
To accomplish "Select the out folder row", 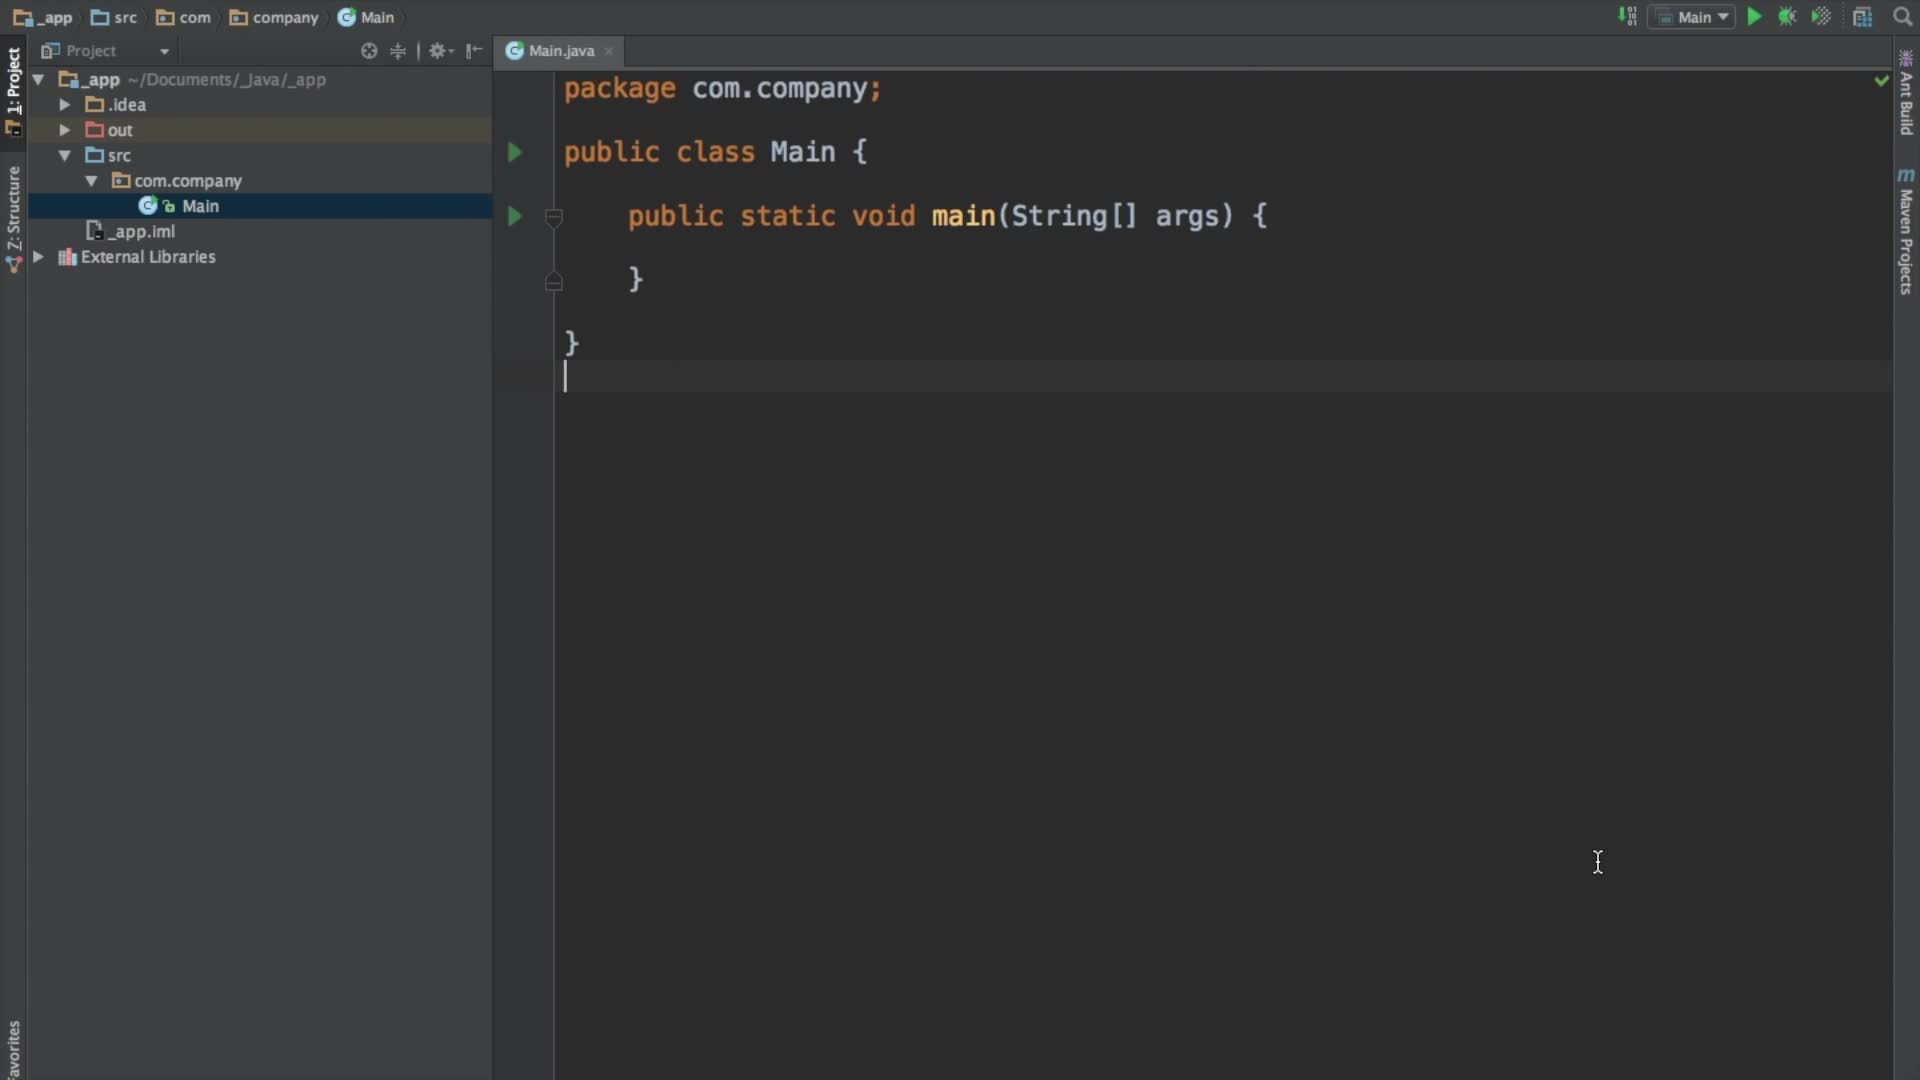I will click(260, 130).
